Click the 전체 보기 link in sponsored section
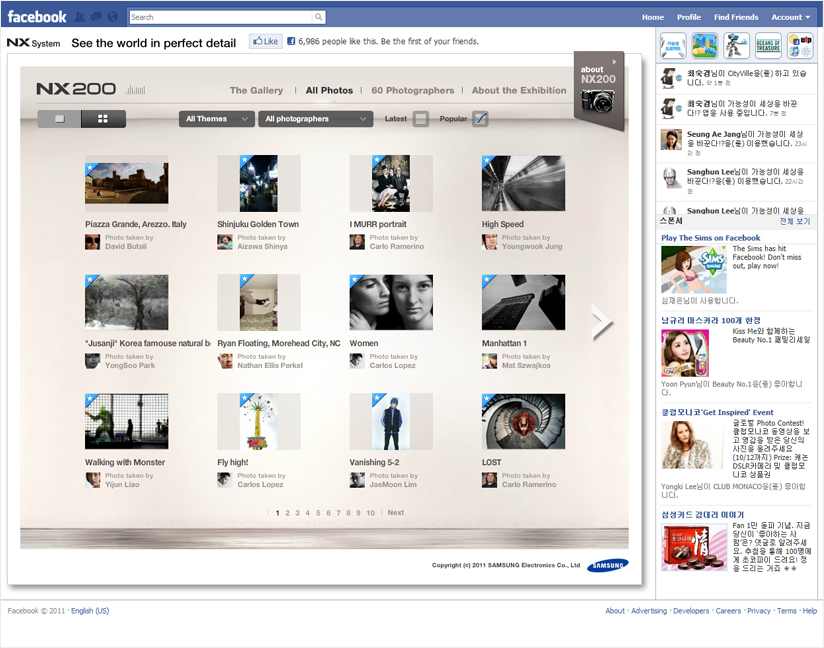 click(795, 221)
